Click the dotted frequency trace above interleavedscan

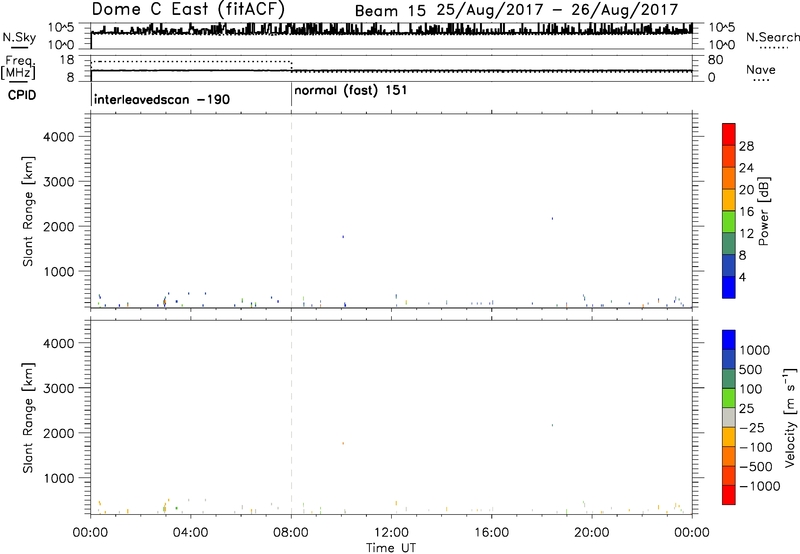(x=191, y=61)
